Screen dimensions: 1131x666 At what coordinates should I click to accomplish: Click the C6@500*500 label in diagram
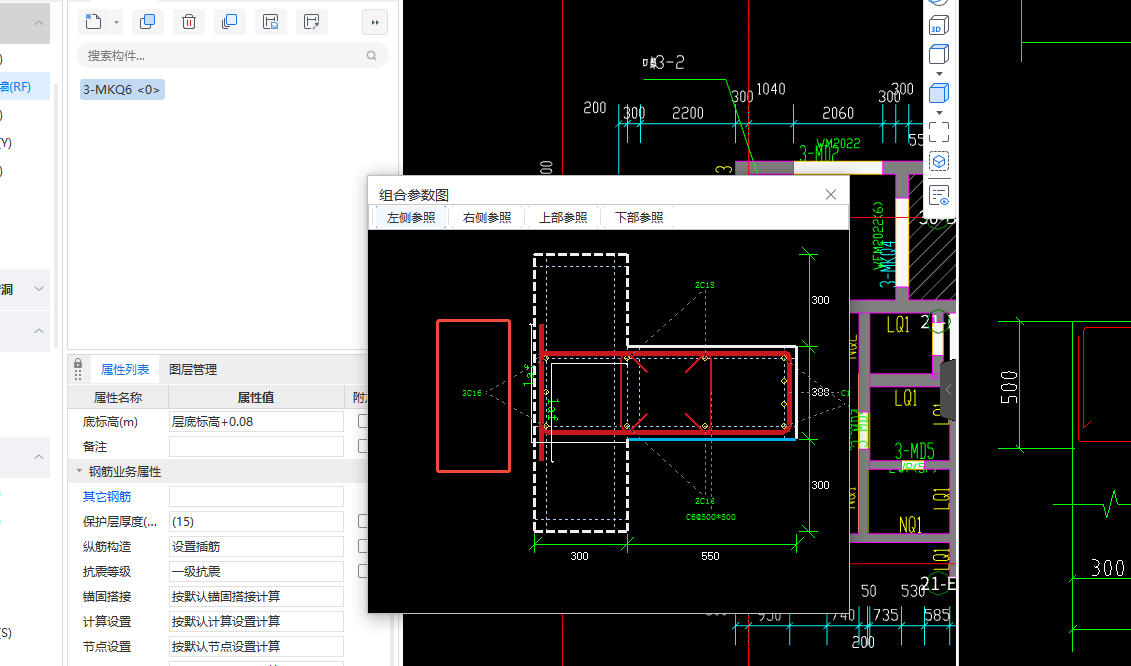[710, 517]
